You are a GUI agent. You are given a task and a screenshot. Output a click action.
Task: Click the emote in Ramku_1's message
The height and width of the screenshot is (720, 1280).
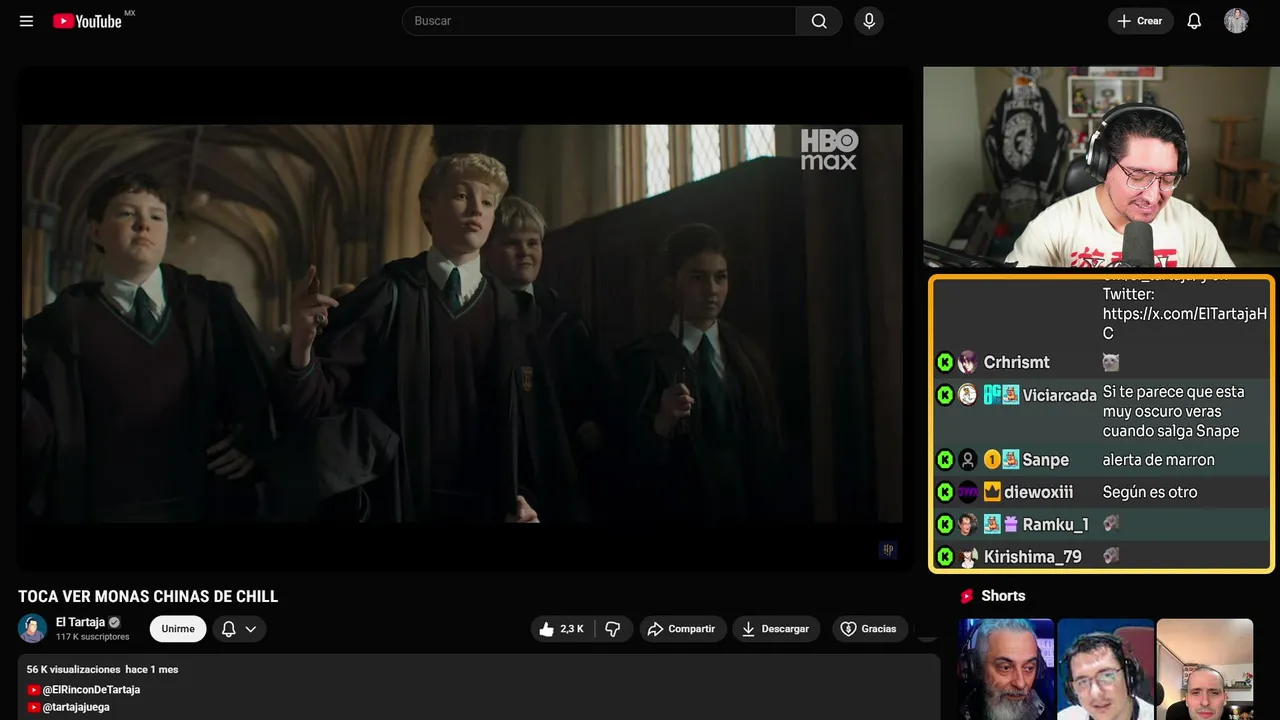coord(1110,524)
